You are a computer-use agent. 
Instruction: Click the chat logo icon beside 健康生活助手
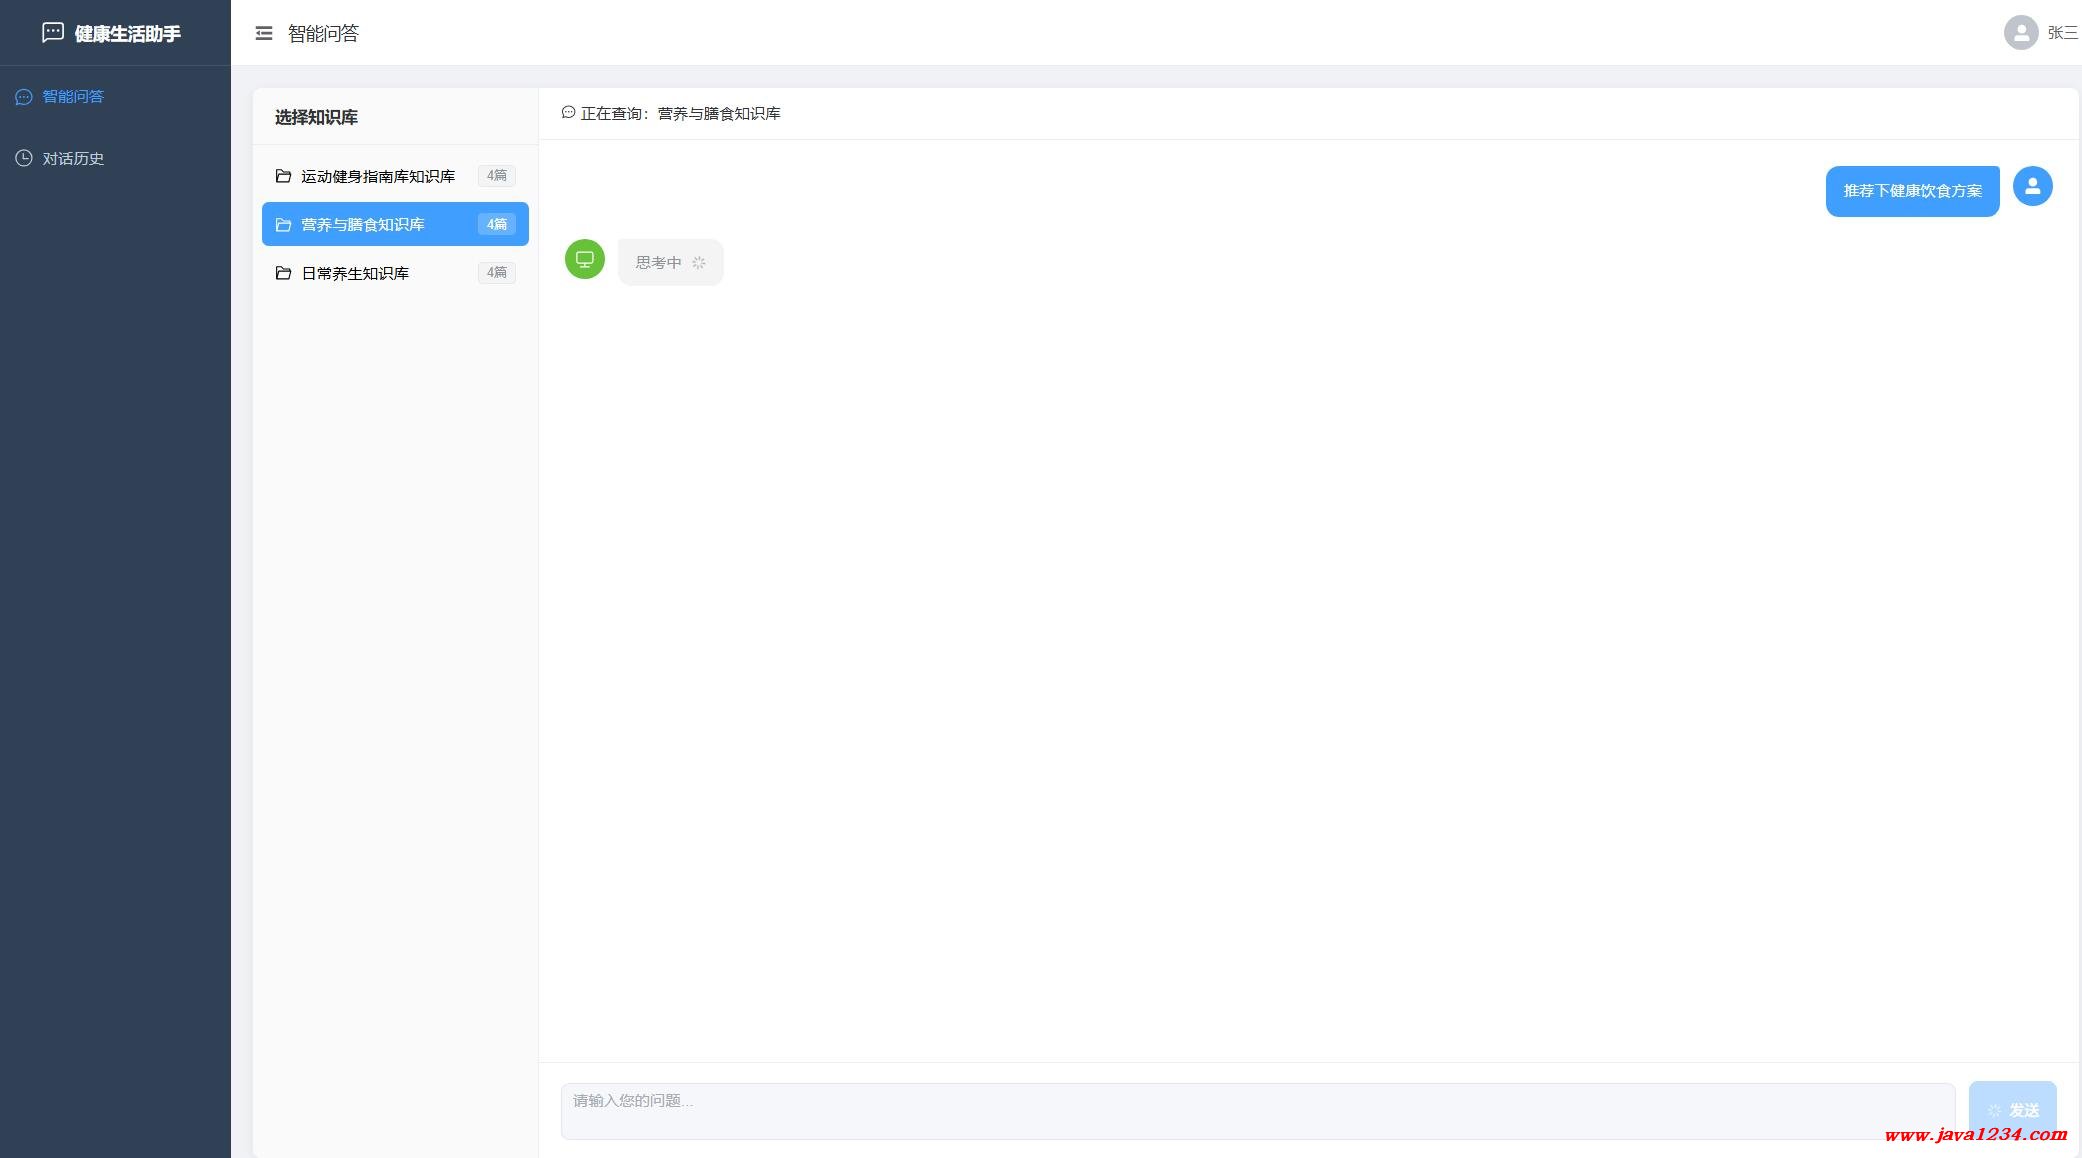(x=53, y=33)
